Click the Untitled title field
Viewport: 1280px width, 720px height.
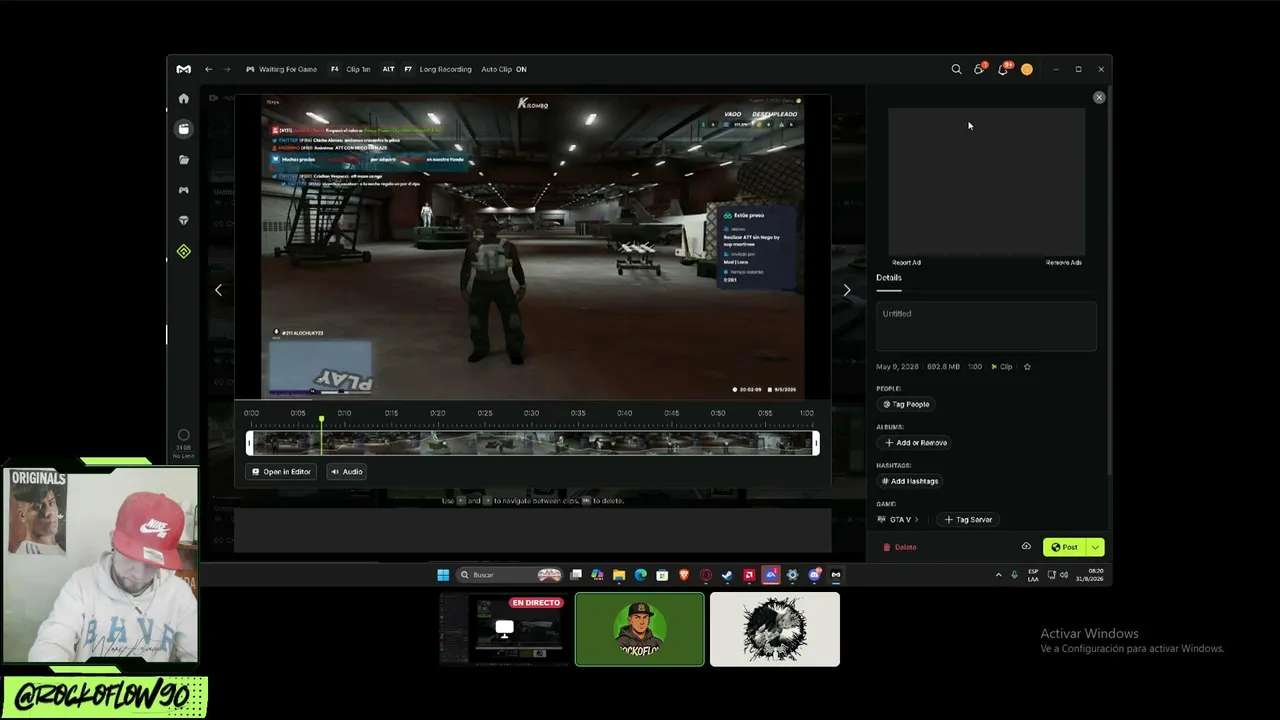(986, 327)
